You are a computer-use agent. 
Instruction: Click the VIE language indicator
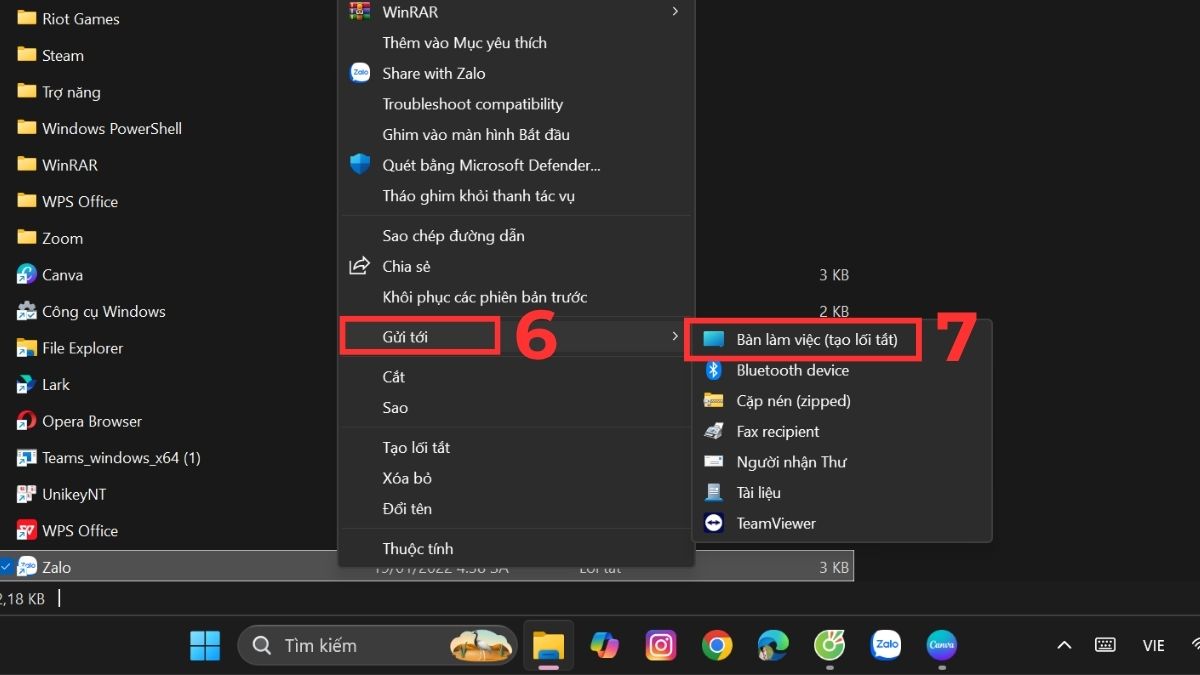[x=1153, y=645]
